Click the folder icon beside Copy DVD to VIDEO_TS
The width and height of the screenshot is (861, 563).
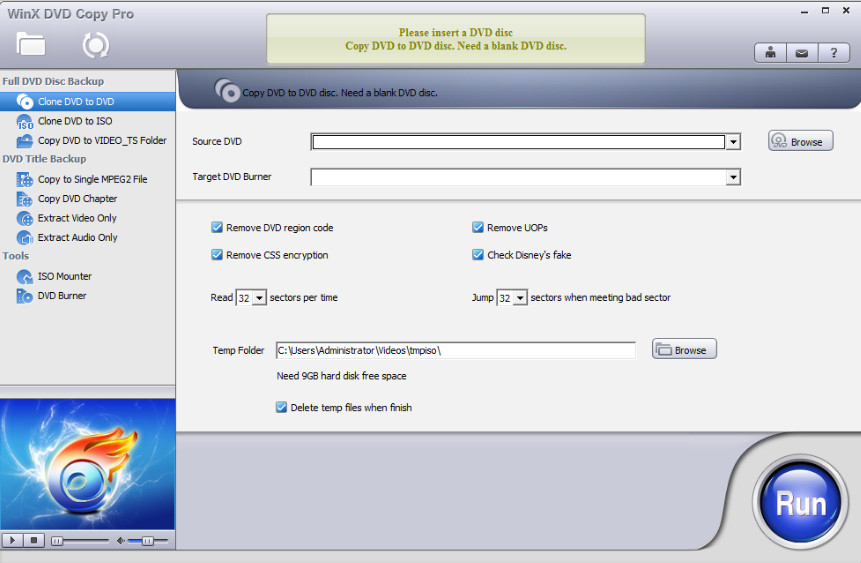[x=25, y=141]
